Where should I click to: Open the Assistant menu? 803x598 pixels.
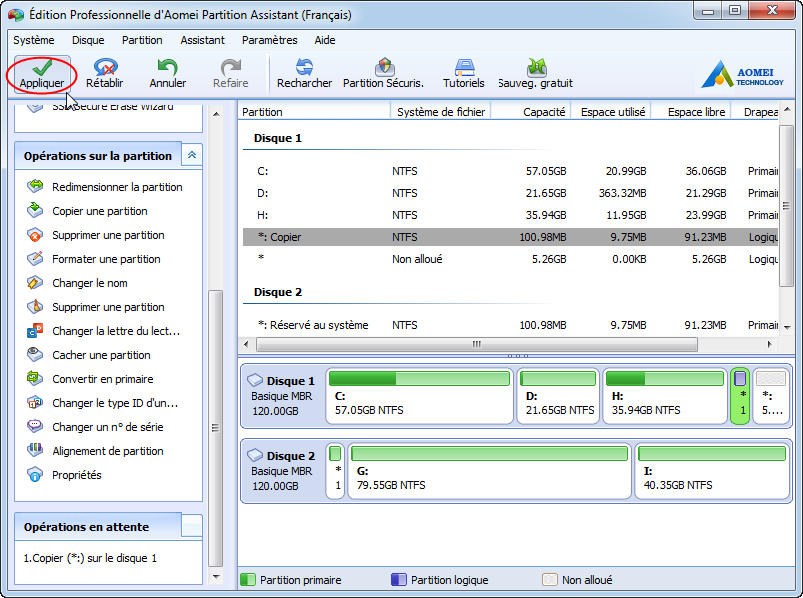point(202,40)
